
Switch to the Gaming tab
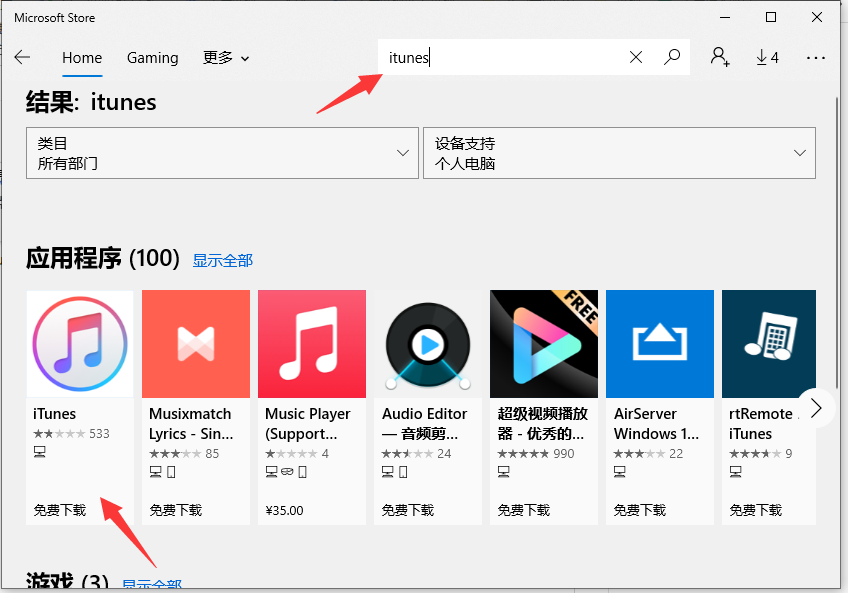(x=152, y=58)
